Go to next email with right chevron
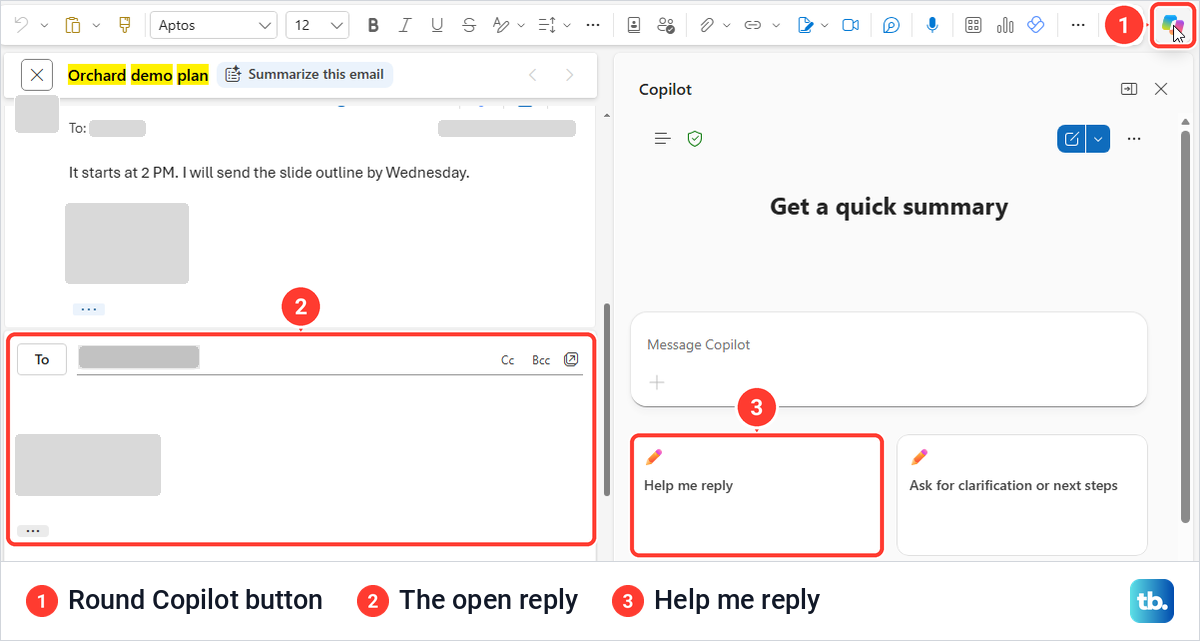The width and height of the screenshot is (1200, 641). (x=570, y=75)
